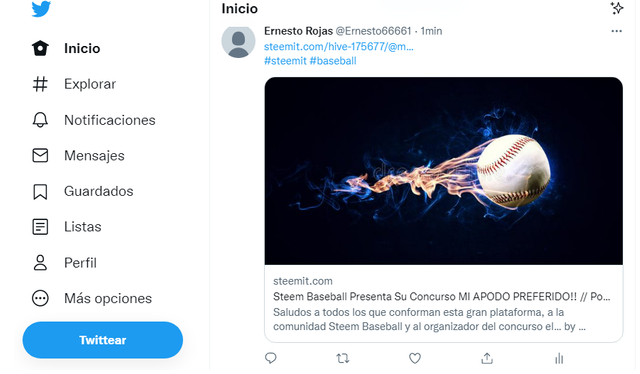Open Guardados bookmarks
The height and width of the screenshot is (374, 640).
(82, 191)
